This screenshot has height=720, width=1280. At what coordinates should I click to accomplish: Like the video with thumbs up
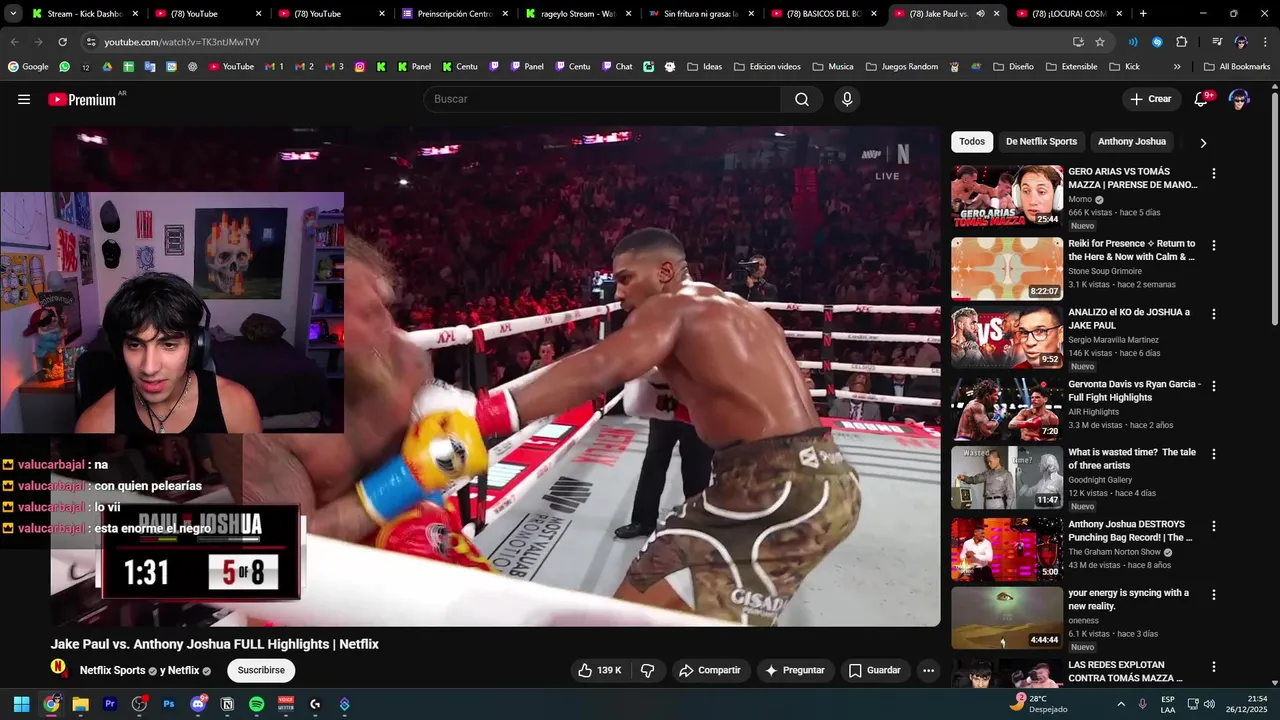(600, 670)
